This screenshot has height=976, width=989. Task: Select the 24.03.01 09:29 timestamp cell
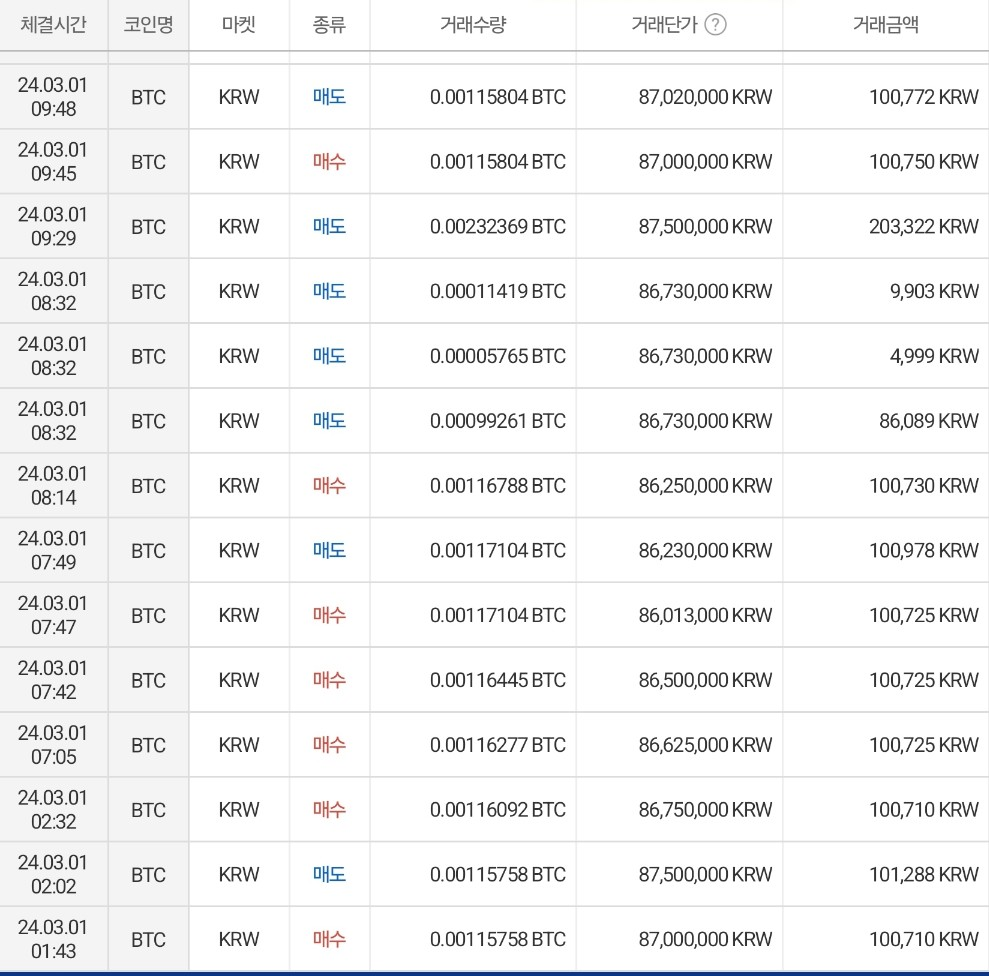53,226
